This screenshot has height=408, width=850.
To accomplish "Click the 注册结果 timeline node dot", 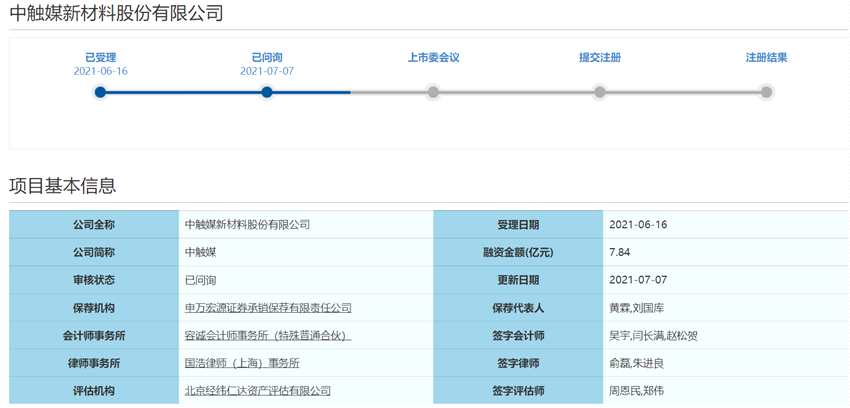I will click(766, 92).
